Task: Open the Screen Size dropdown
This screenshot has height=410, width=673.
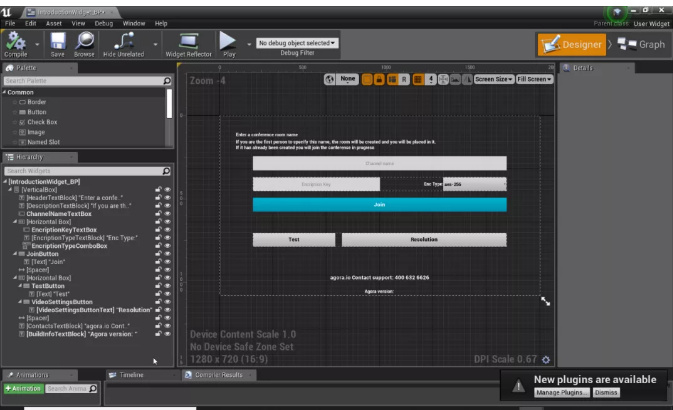Action: (494, 79)
